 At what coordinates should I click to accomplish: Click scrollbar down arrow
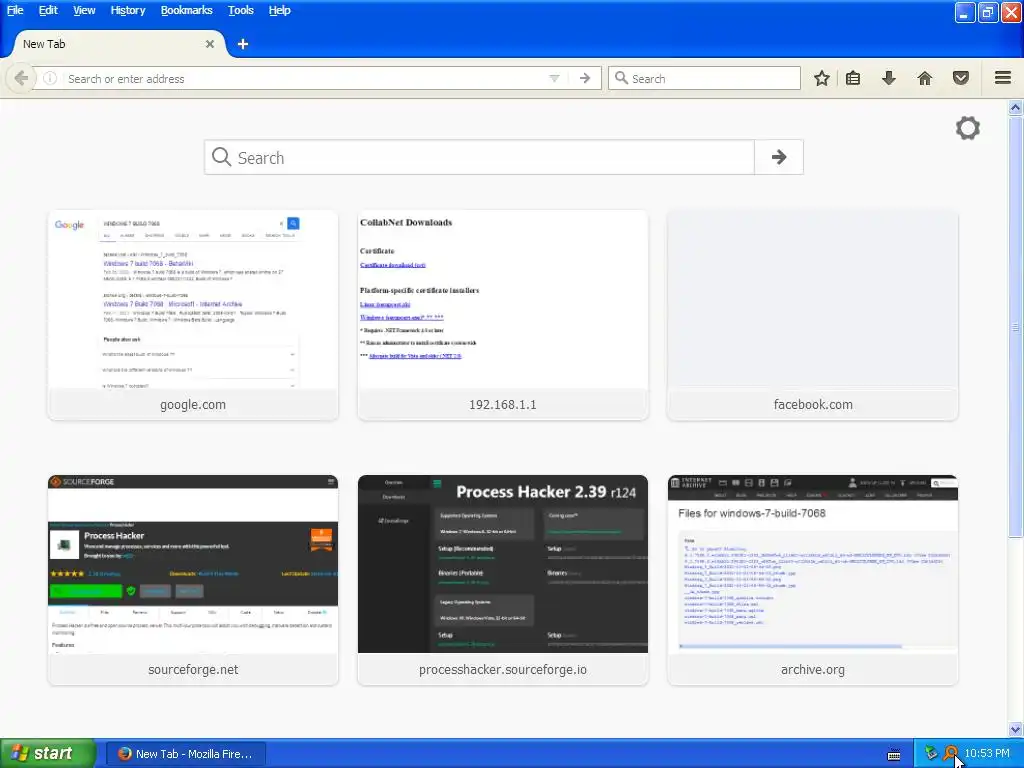[1016, 729]
